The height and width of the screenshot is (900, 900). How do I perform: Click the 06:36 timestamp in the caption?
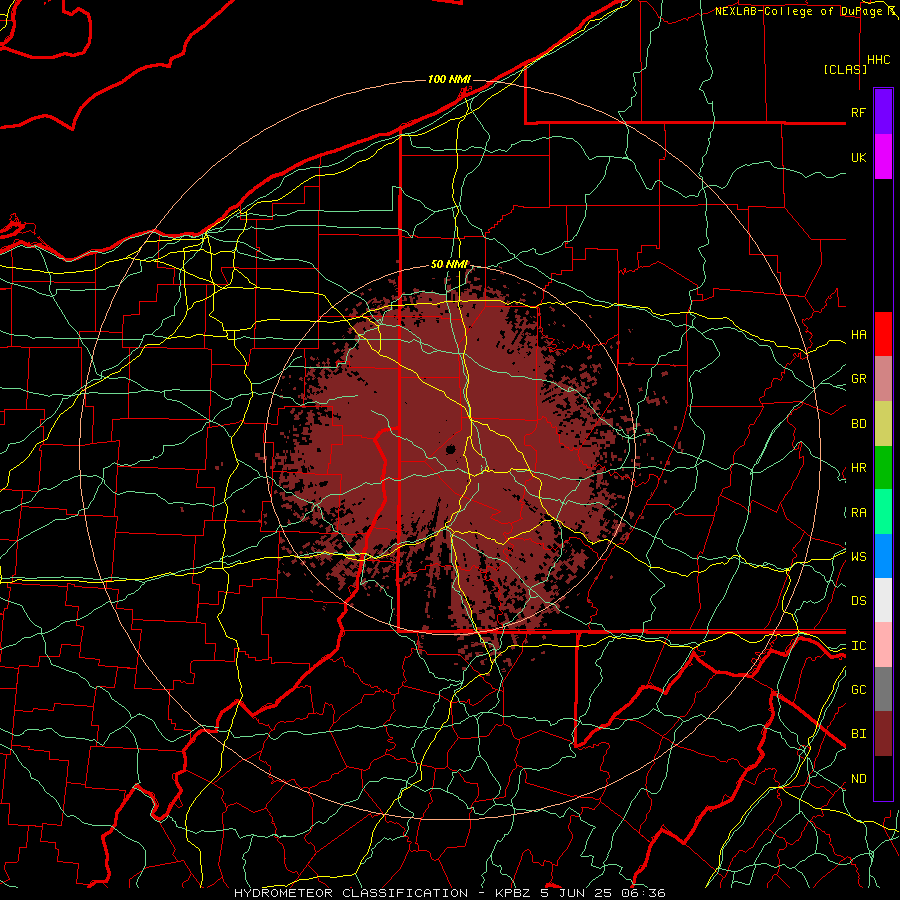[645, 893]
